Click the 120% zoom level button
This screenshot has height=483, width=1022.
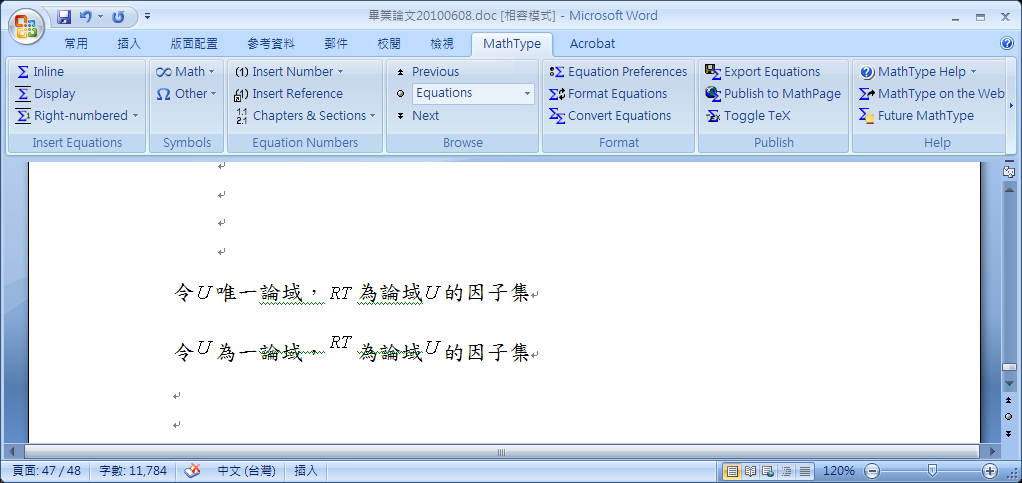(839, 471)
